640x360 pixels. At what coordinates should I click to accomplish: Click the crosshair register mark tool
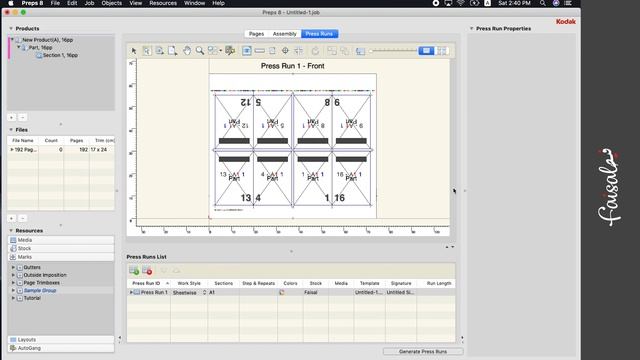coord(285,51)
